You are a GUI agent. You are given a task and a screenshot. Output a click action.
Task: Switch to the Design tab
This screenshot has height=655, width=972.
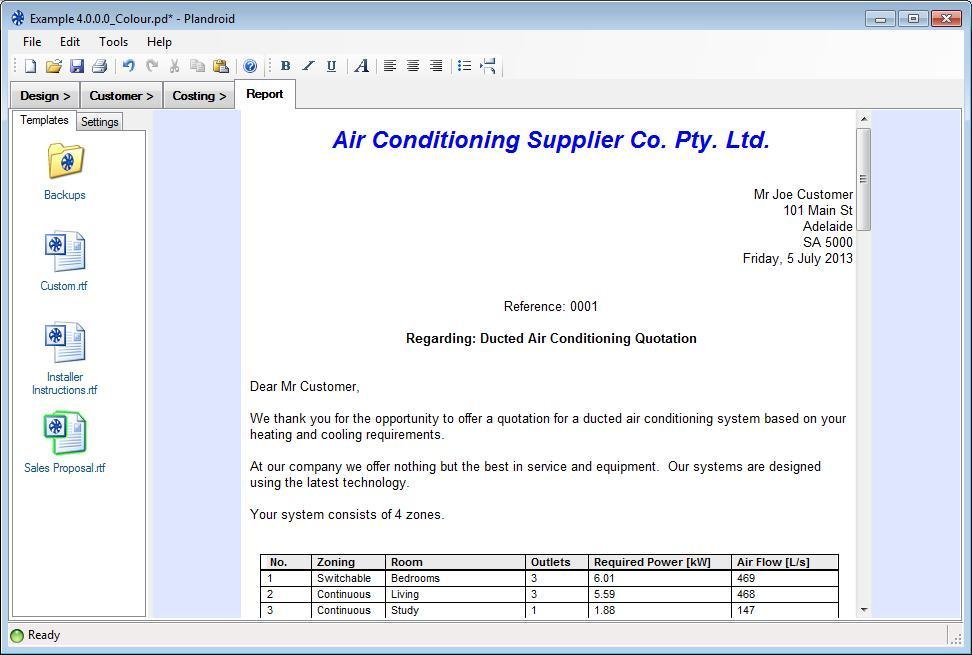point(45,95)
